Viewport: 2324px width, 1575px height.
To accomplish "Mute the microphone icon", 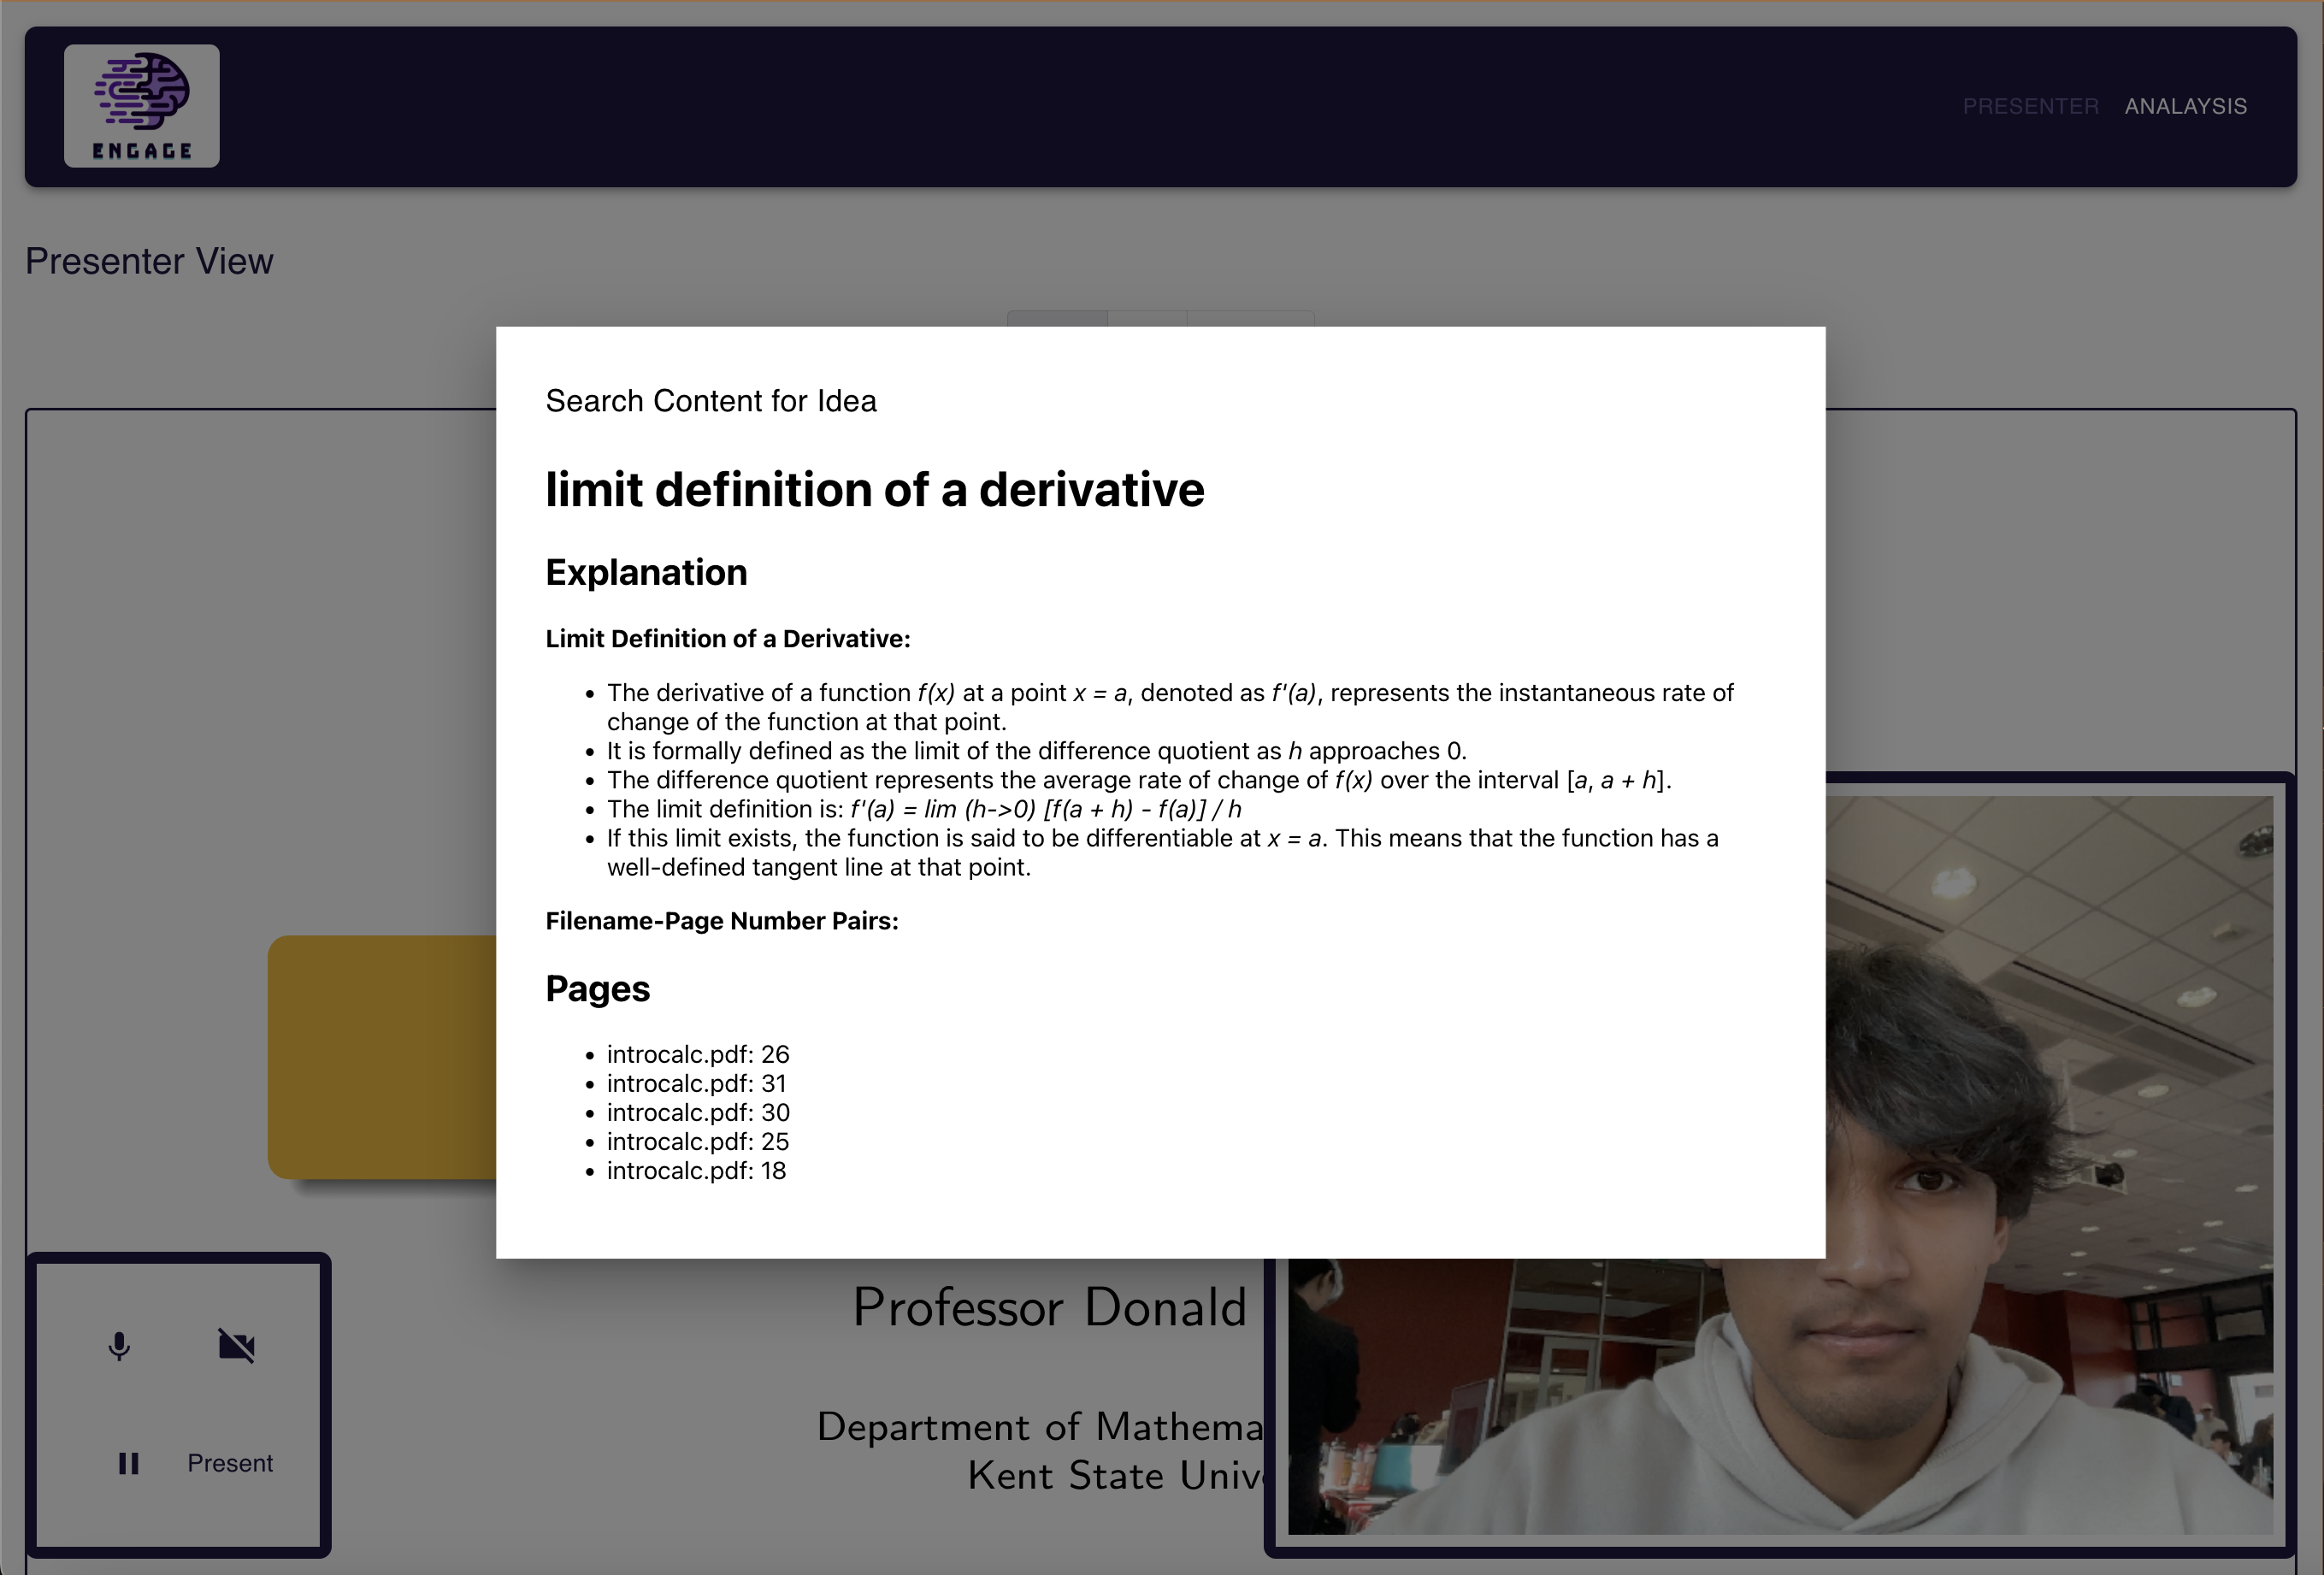I will [119, 1346].
